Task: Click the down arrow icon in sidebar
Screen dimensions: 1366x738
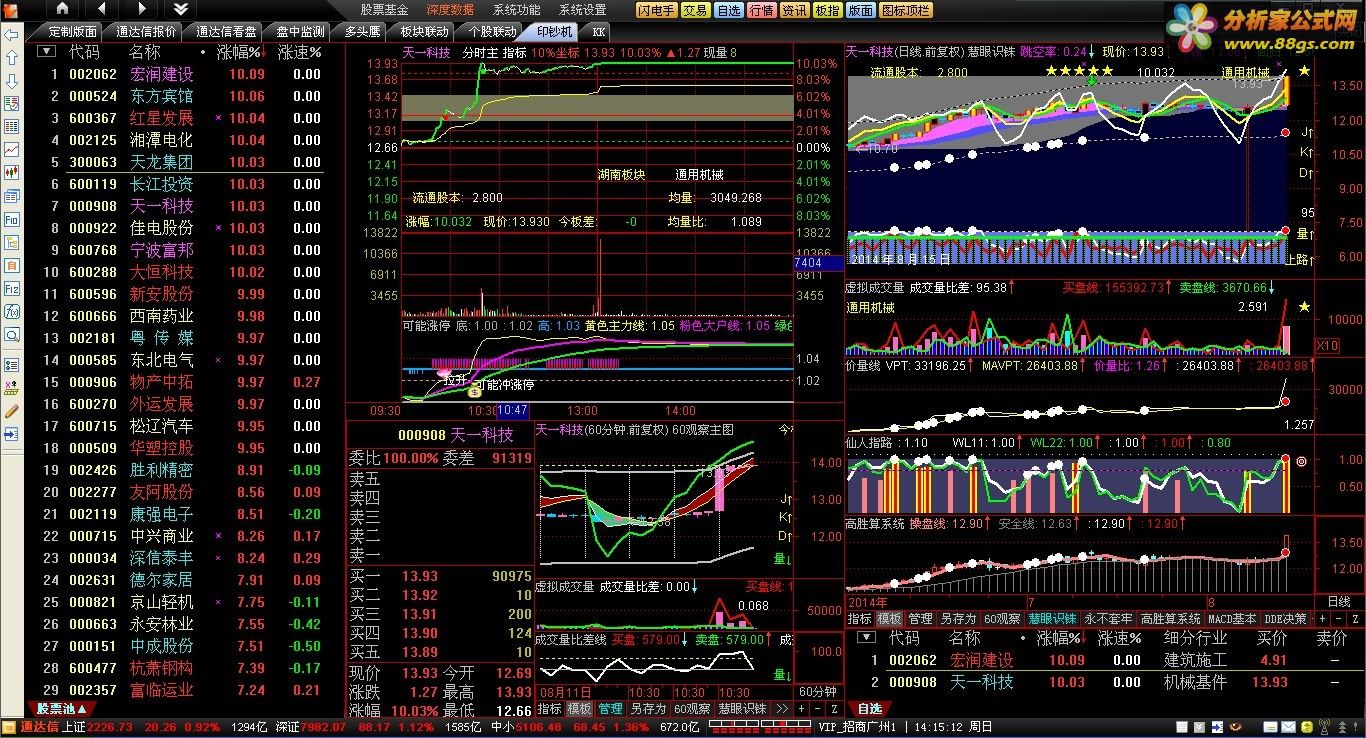Action: 11,81
